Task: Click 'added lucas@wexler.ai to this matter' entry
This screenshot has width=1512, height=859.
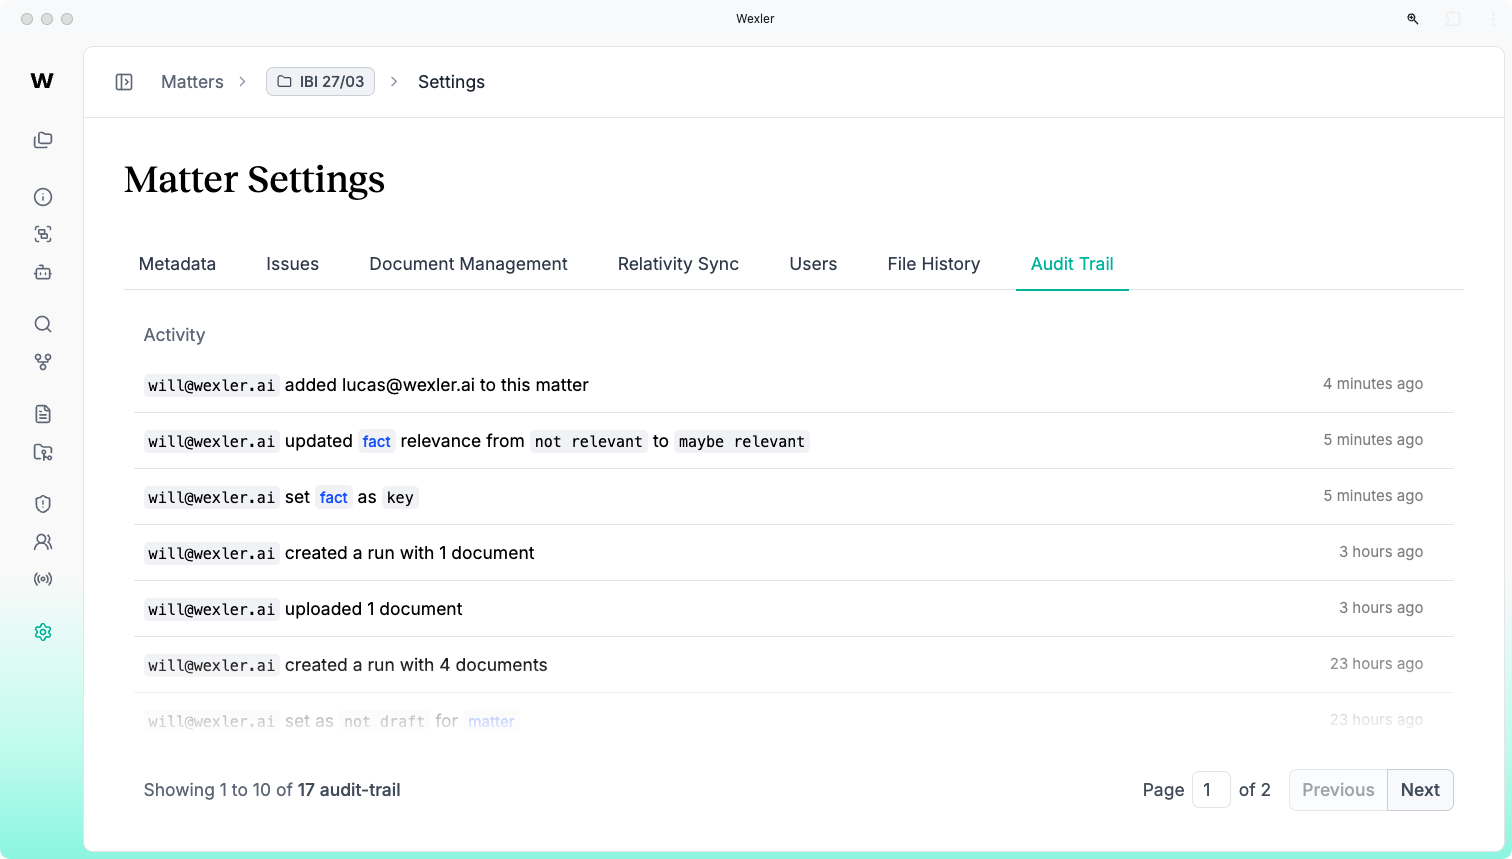Action: (437, 385)
